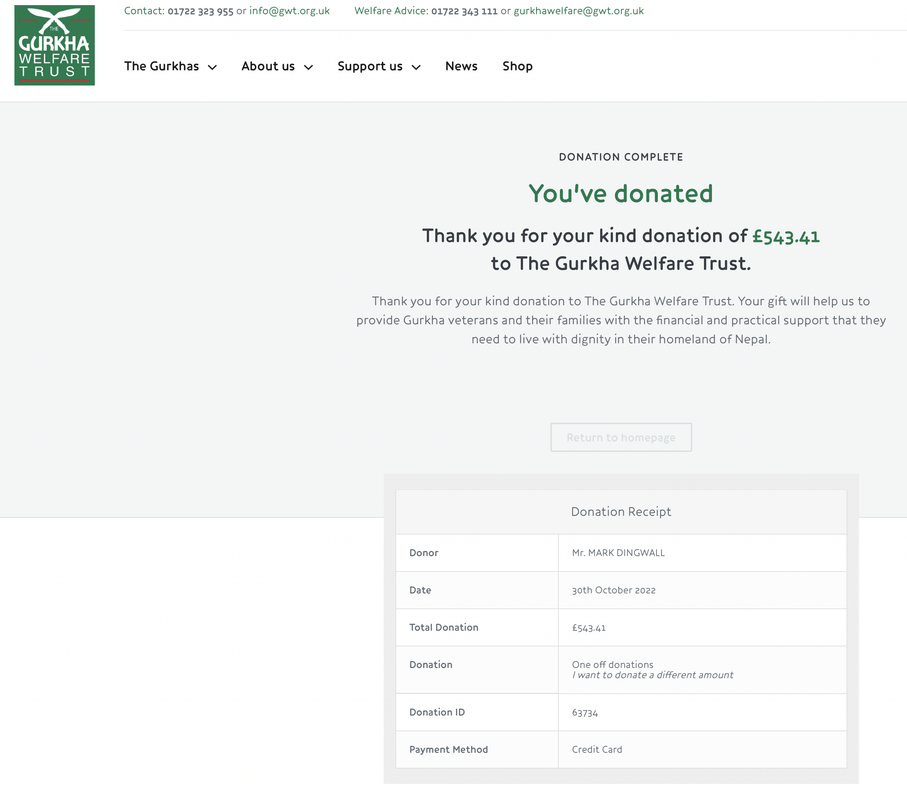Viewport: 907px width, 800px height.
Task: Click the Donation Receipt table header
Action: click(x=621, y=511)
